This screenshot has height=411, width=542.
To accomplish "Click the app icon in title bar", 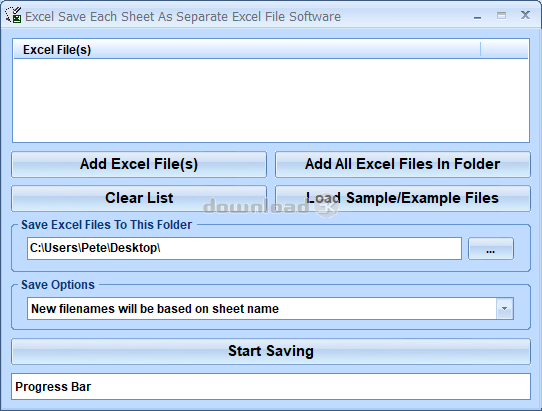I will (13, 15).
